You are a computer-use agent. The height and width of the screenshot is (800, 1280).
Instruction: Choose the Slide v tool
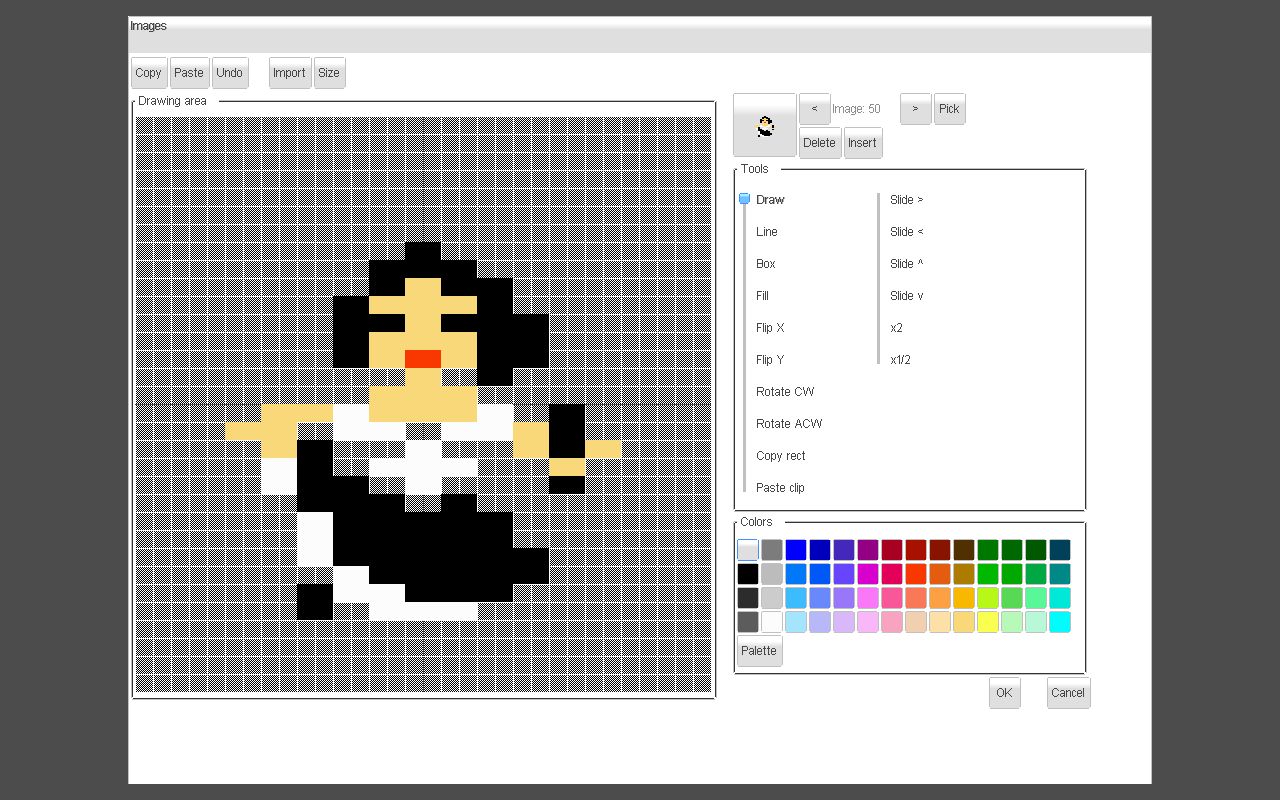(906, 296)
